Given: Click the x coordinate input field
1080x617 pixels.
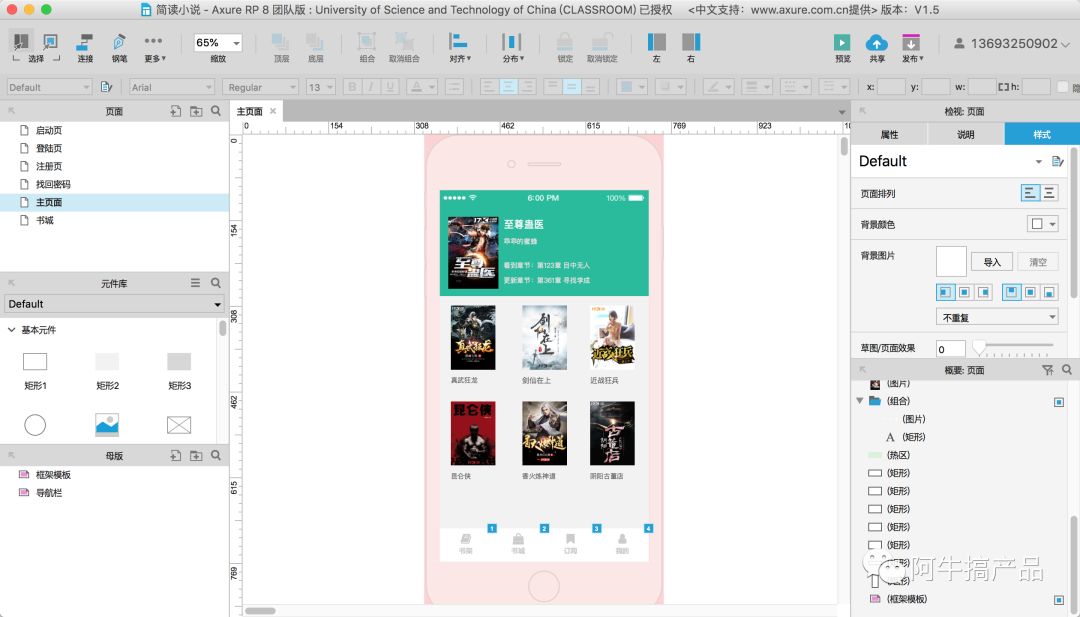Looking at the screenshot, I should [891, 87].
